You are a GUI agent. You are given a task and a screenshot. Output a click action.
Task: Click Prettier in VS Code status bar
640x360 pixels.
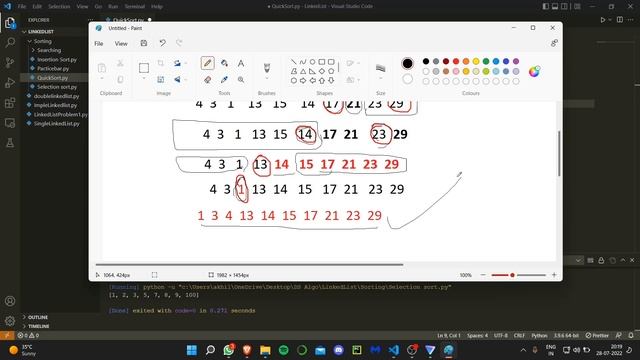point(597,336)
